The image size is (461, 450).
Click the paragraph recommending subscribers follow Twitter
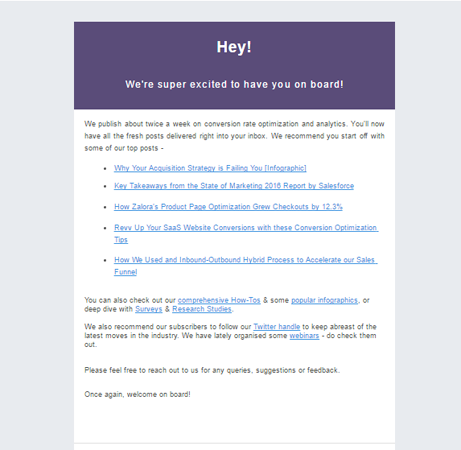tap(230, 336)
